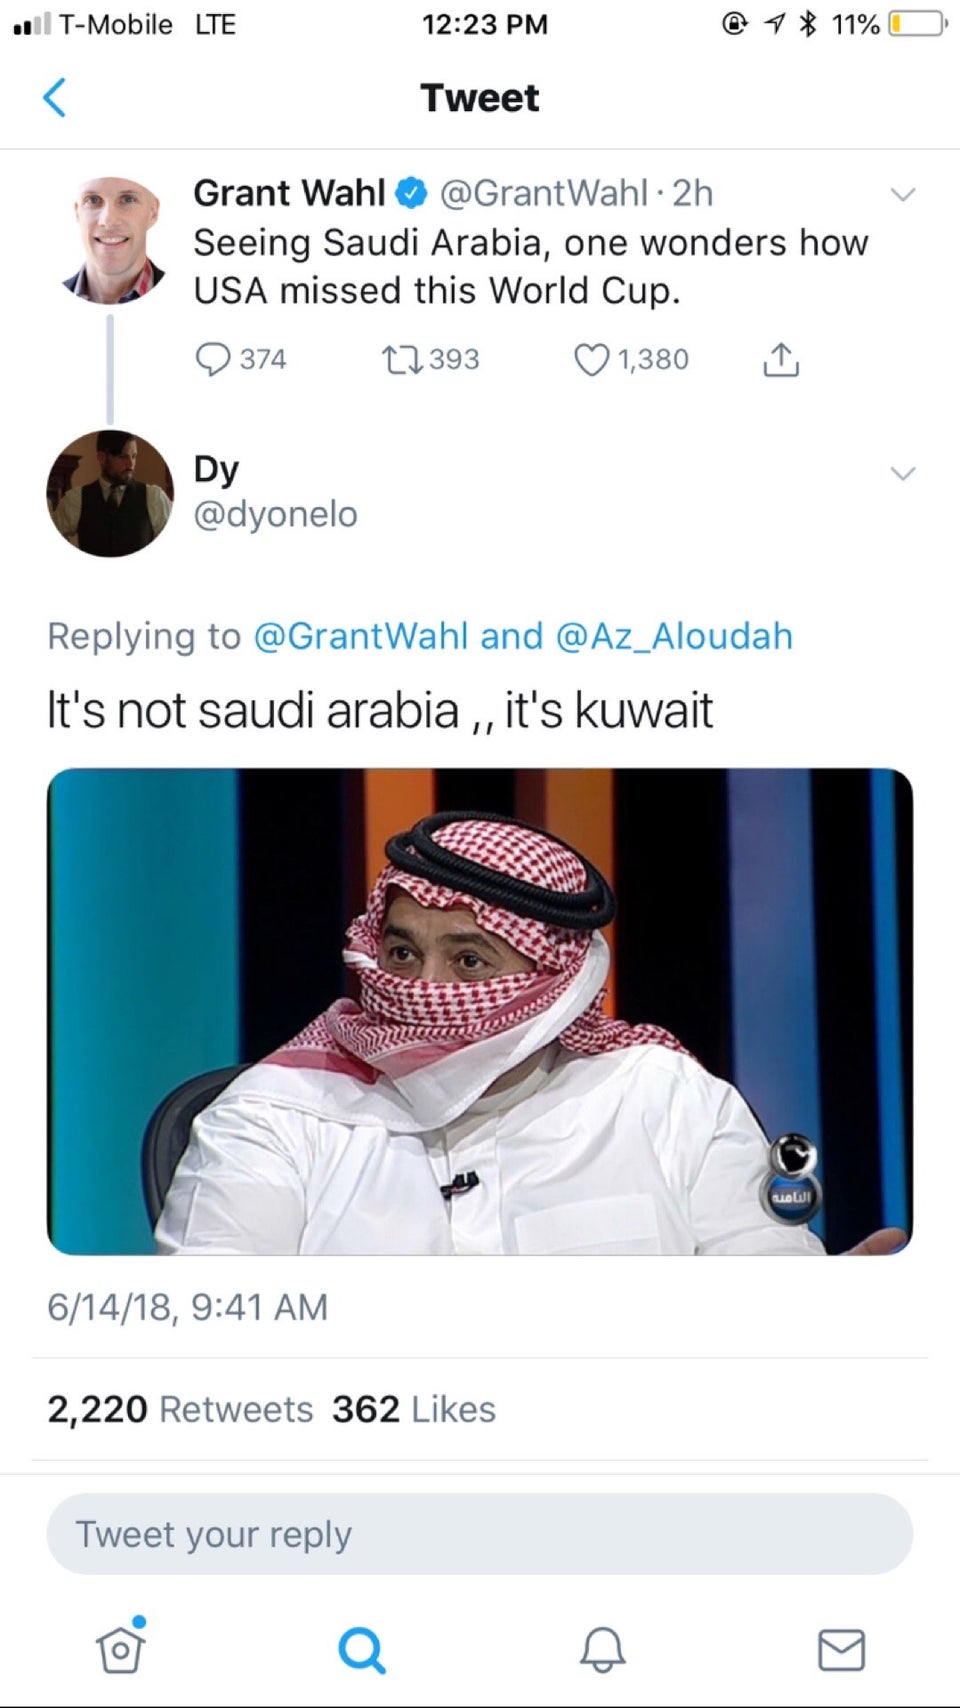The height and width of the screenshot is (1708, 960).
Task: Like Grant Wahl's tweet via heart icon
Action: coord(591,359)
